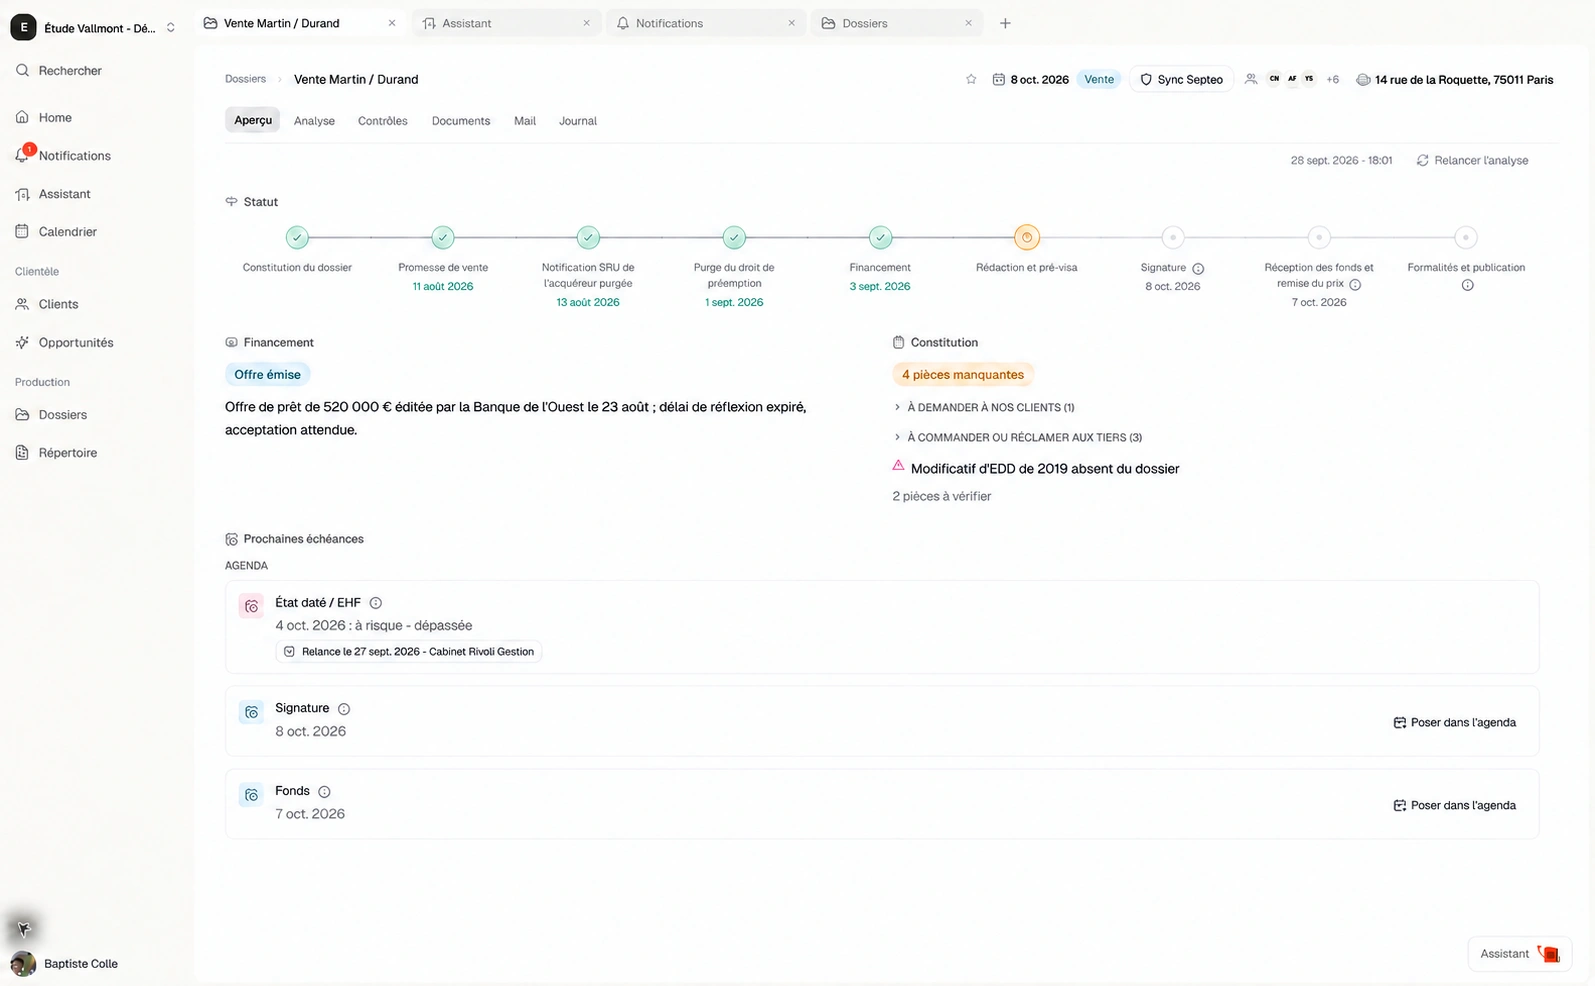Click info icon beside Réception des fonds
The width and height of the screenshot is (1595, 986).
[x=1355, y=284]
